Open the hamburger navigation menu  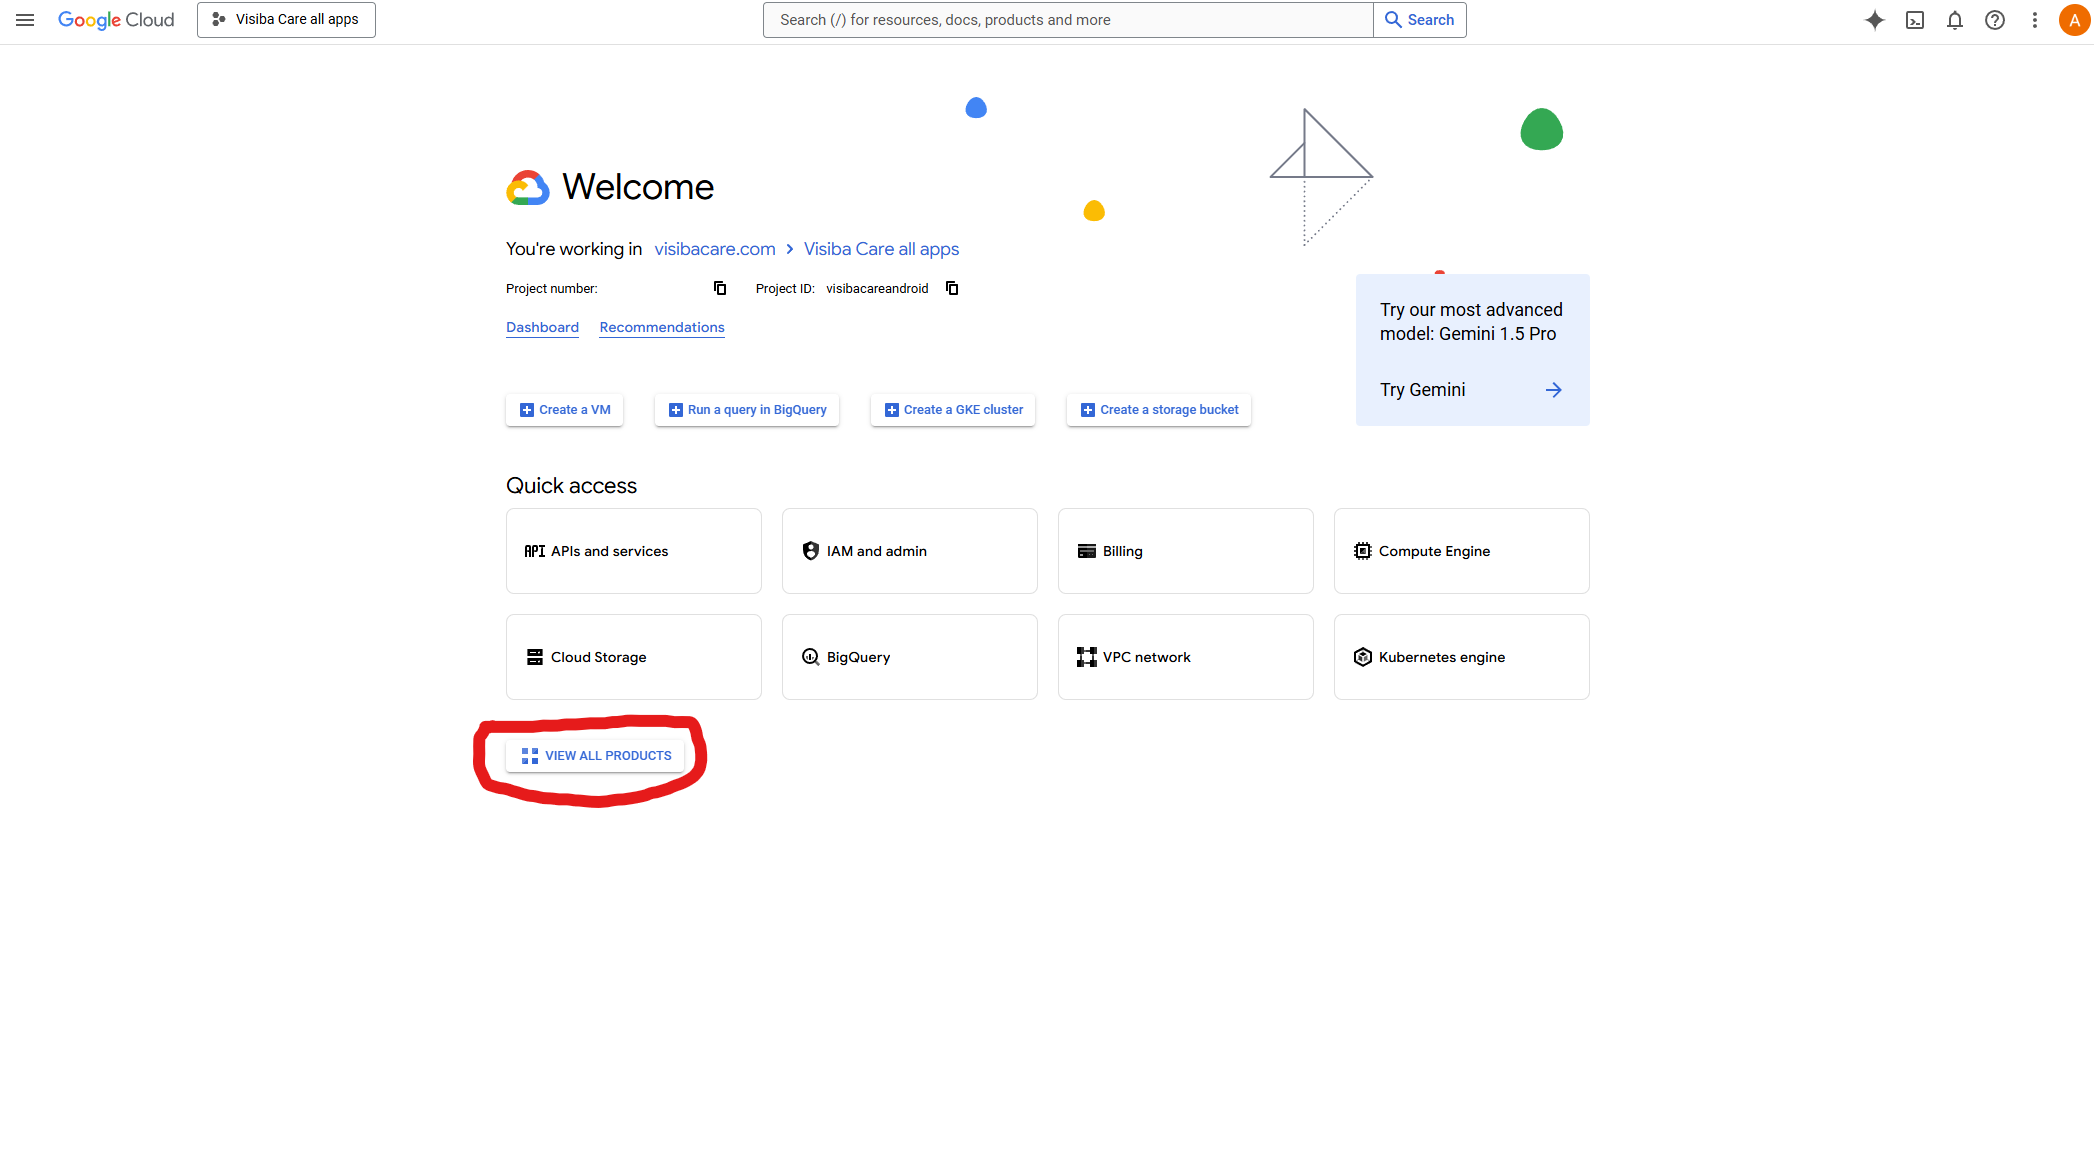coord(25,20)
